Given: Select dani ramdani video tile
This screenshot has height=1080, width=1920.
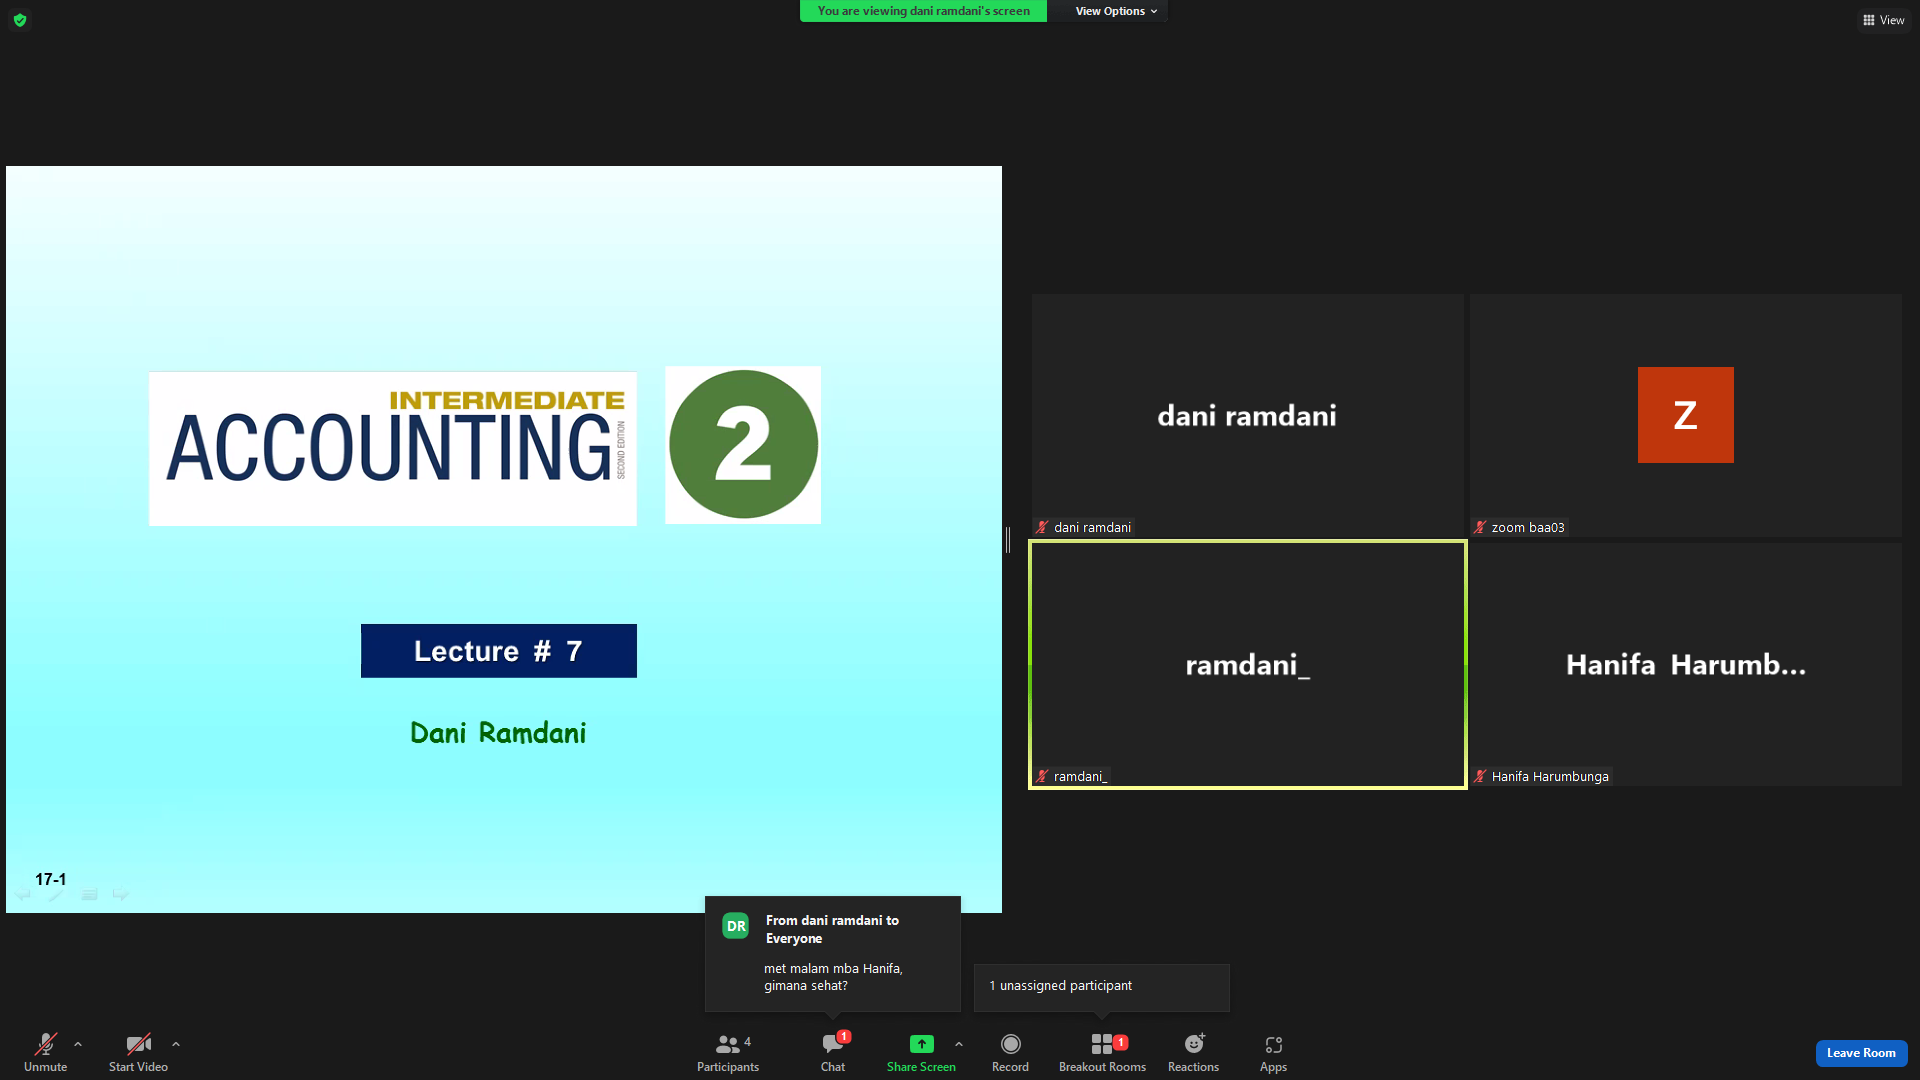Looking at the screenshot, I should point(1247,415).
